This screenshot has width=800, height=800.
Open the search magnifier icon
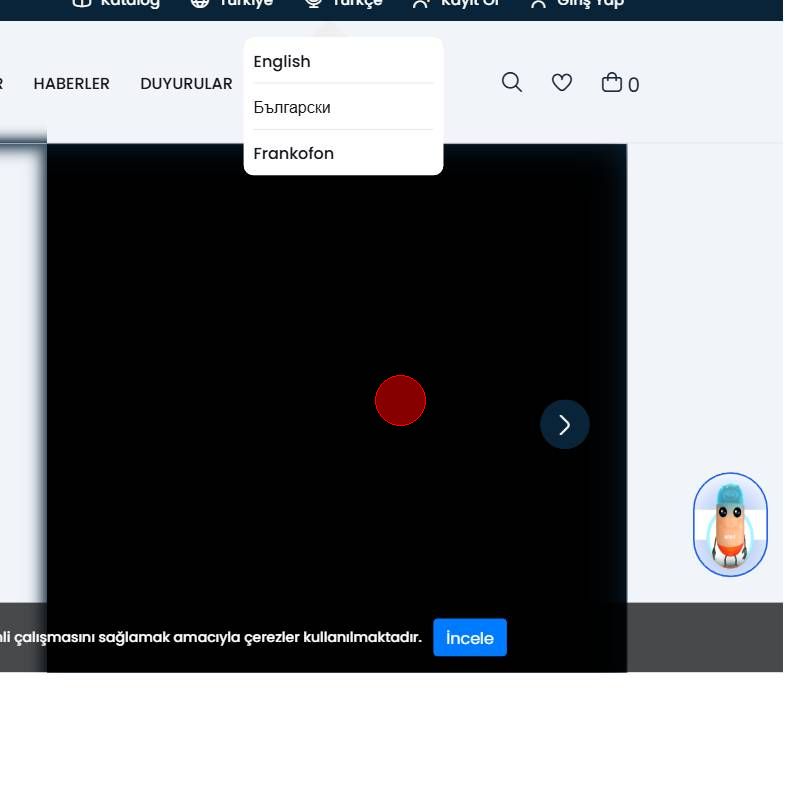(x=511, y=83)
